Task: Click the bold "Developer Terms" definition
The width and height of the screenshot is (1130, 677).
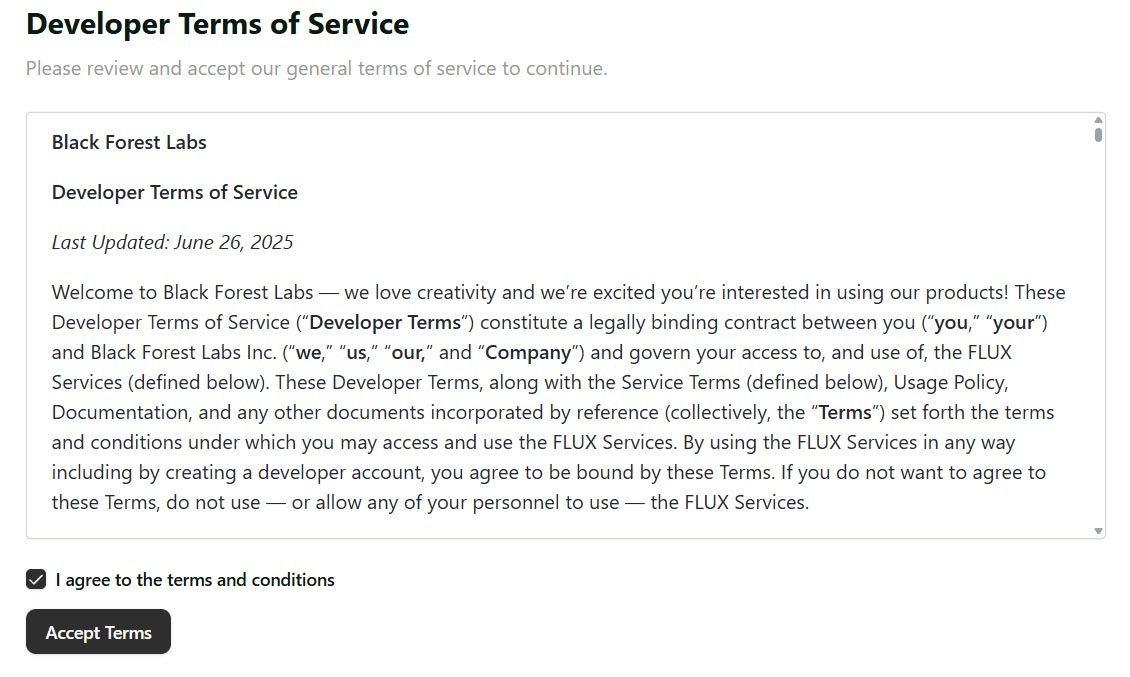Action: 385,323
